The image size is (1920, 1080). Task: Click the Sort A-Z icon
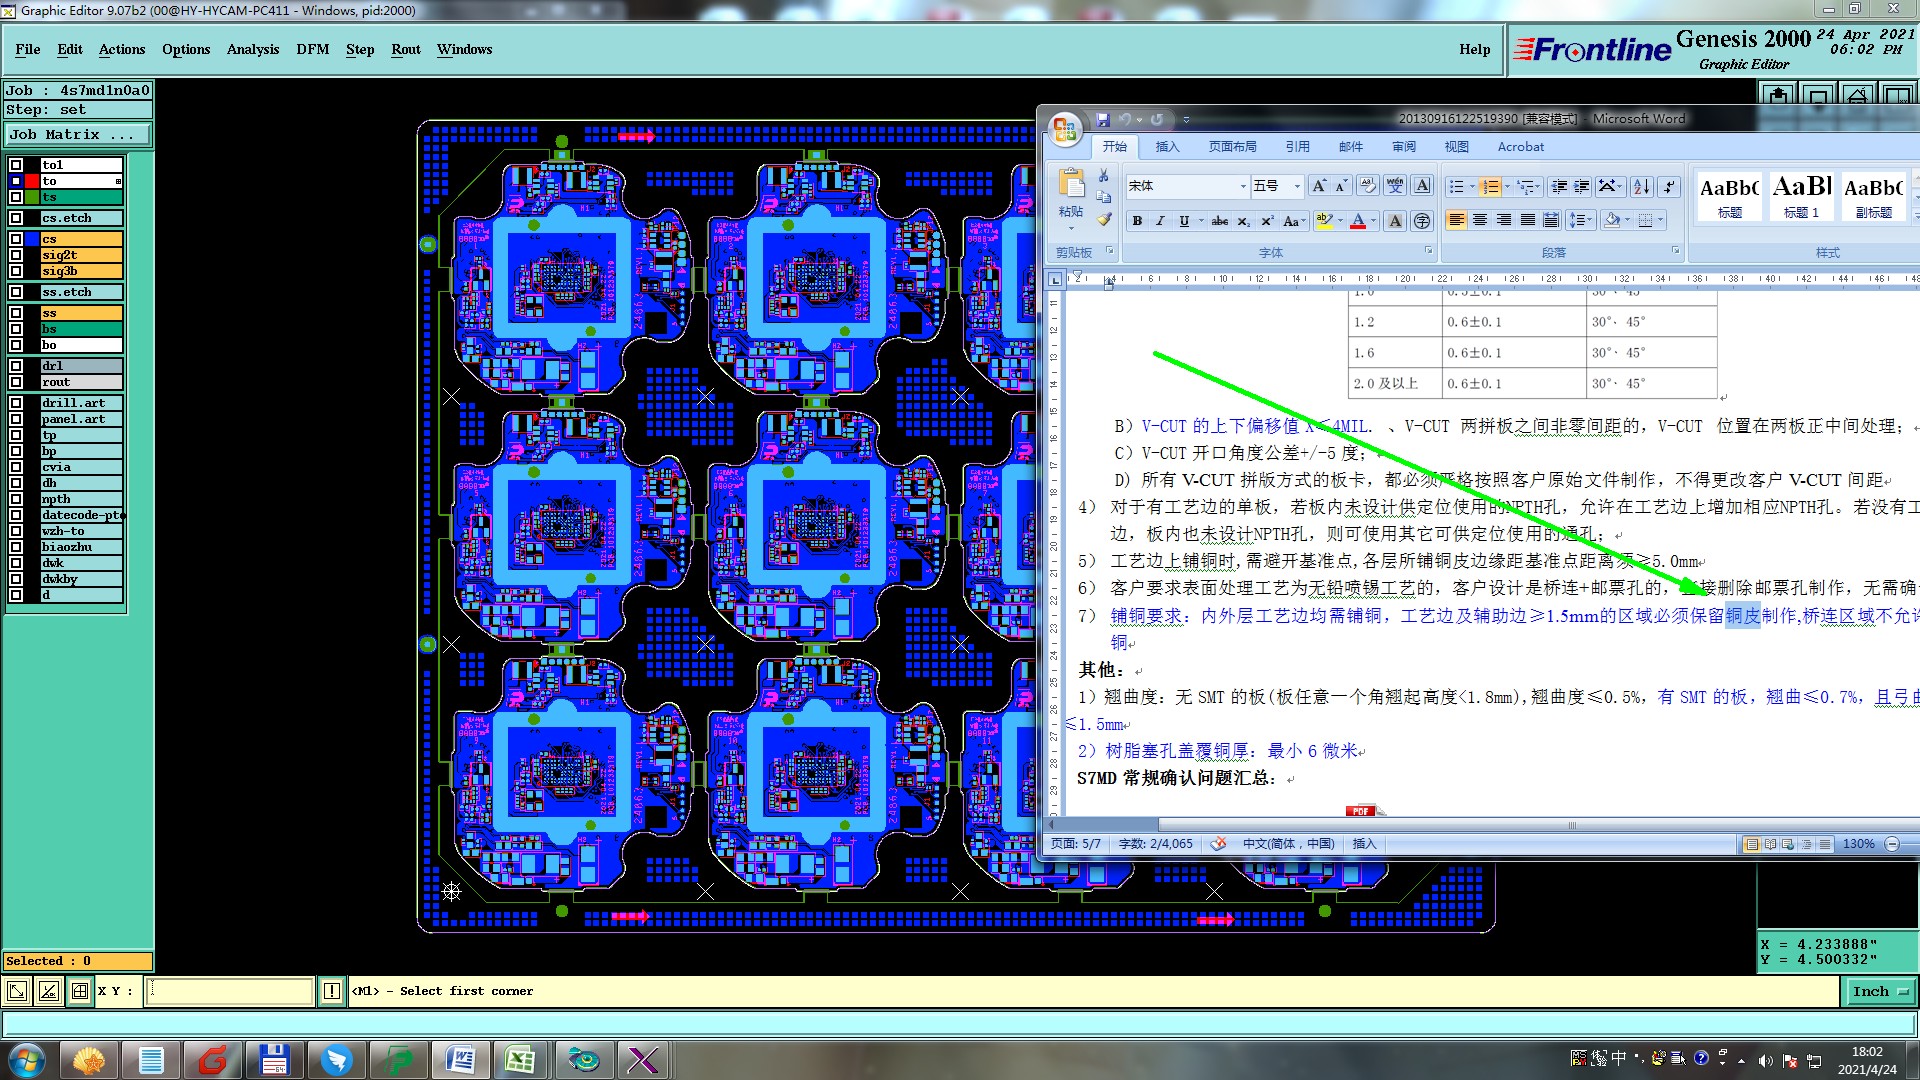pyautogui.click(x=1641, y=187)
